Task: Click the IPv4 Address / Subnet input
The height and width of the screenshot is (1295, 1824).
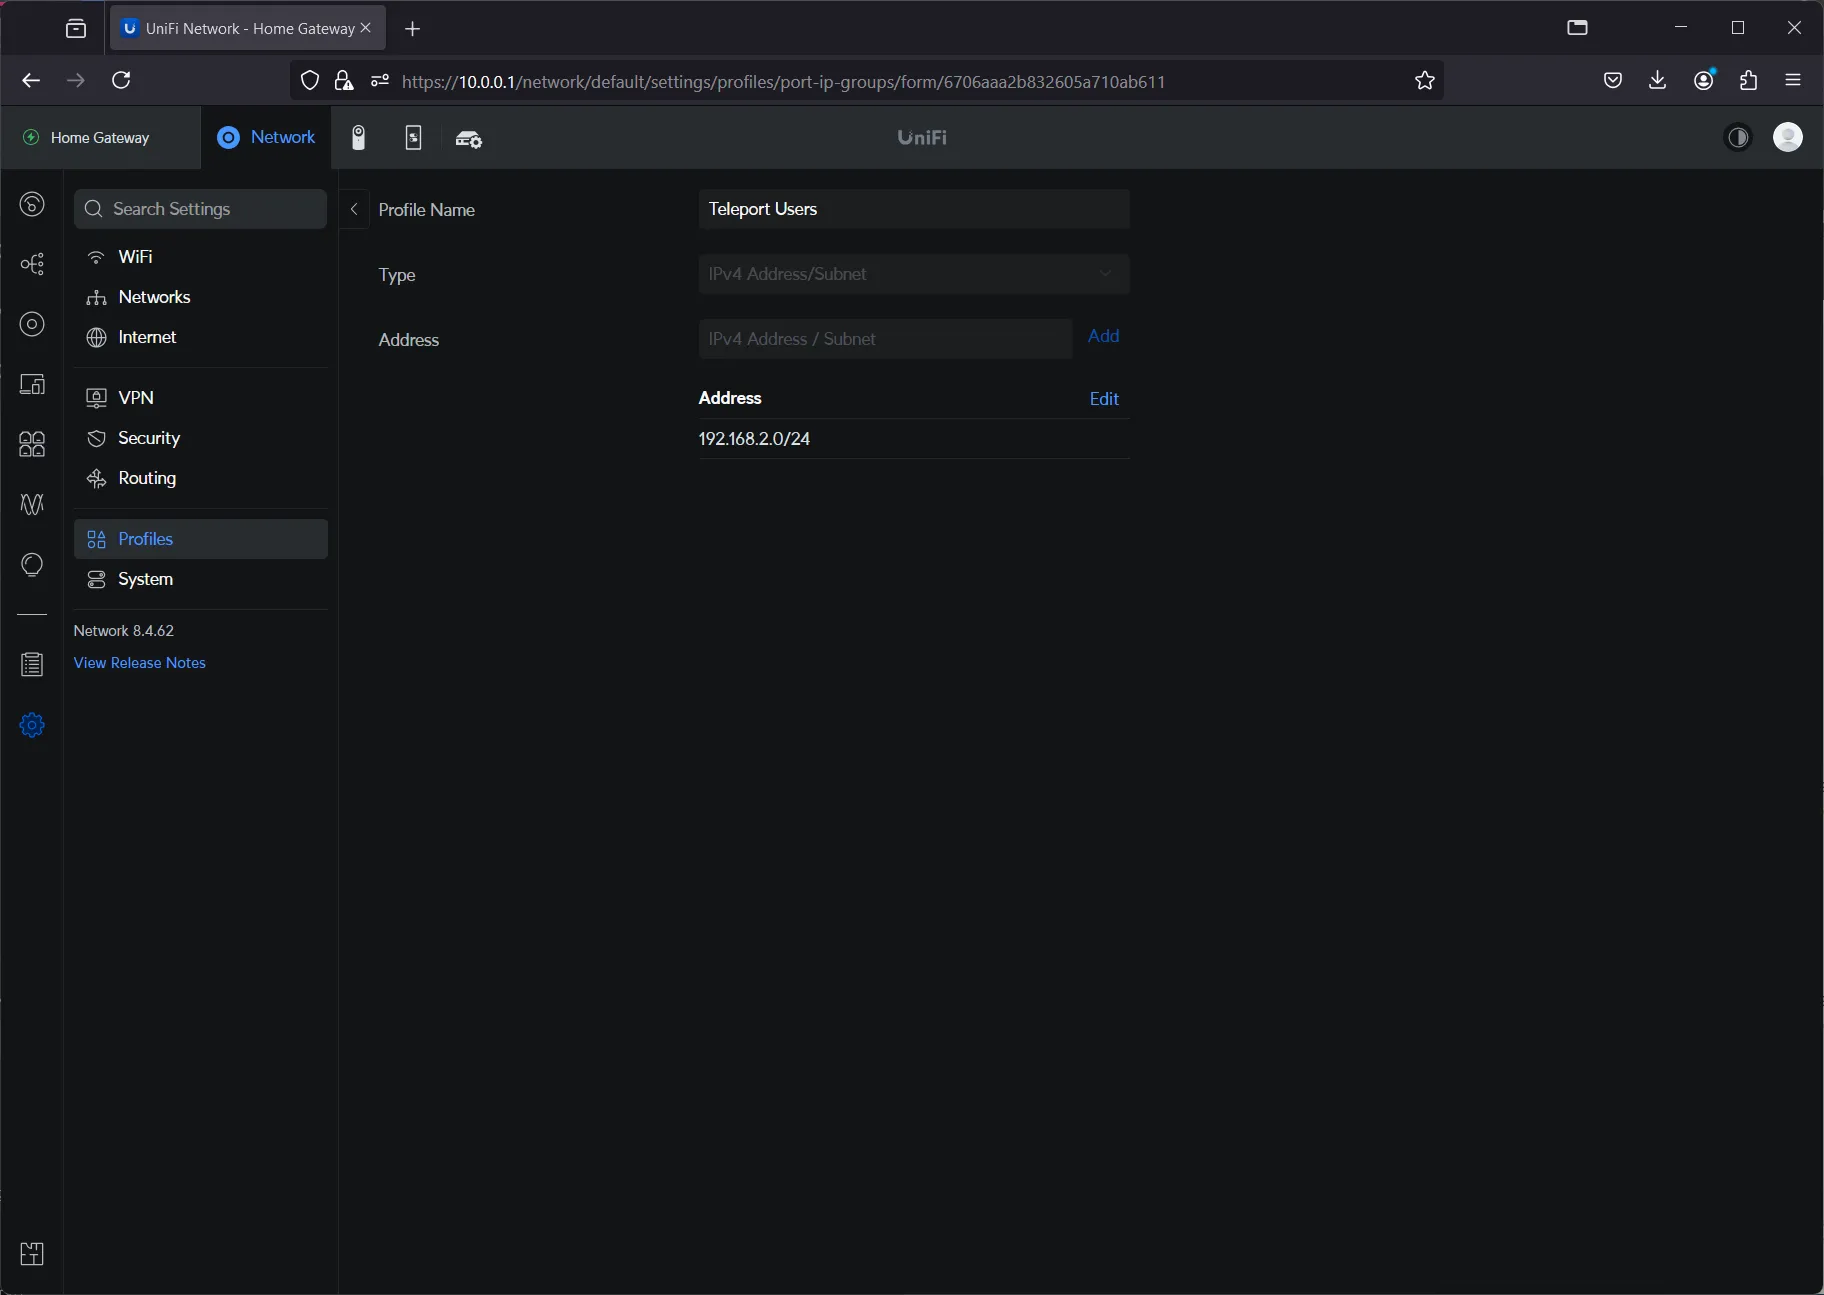Action: tap(885, 339)
